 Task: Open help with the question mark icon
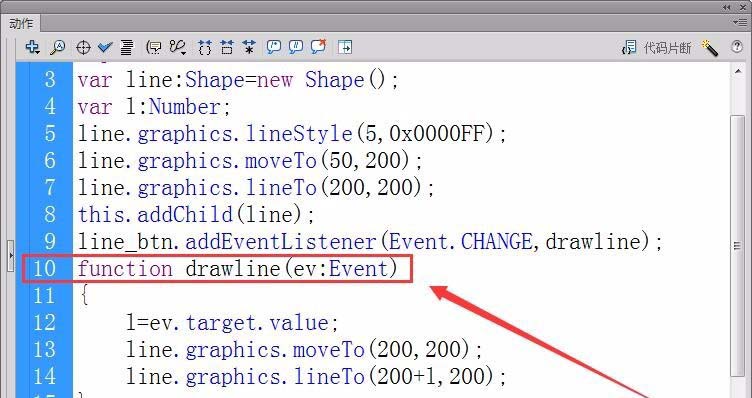(737, 47)
